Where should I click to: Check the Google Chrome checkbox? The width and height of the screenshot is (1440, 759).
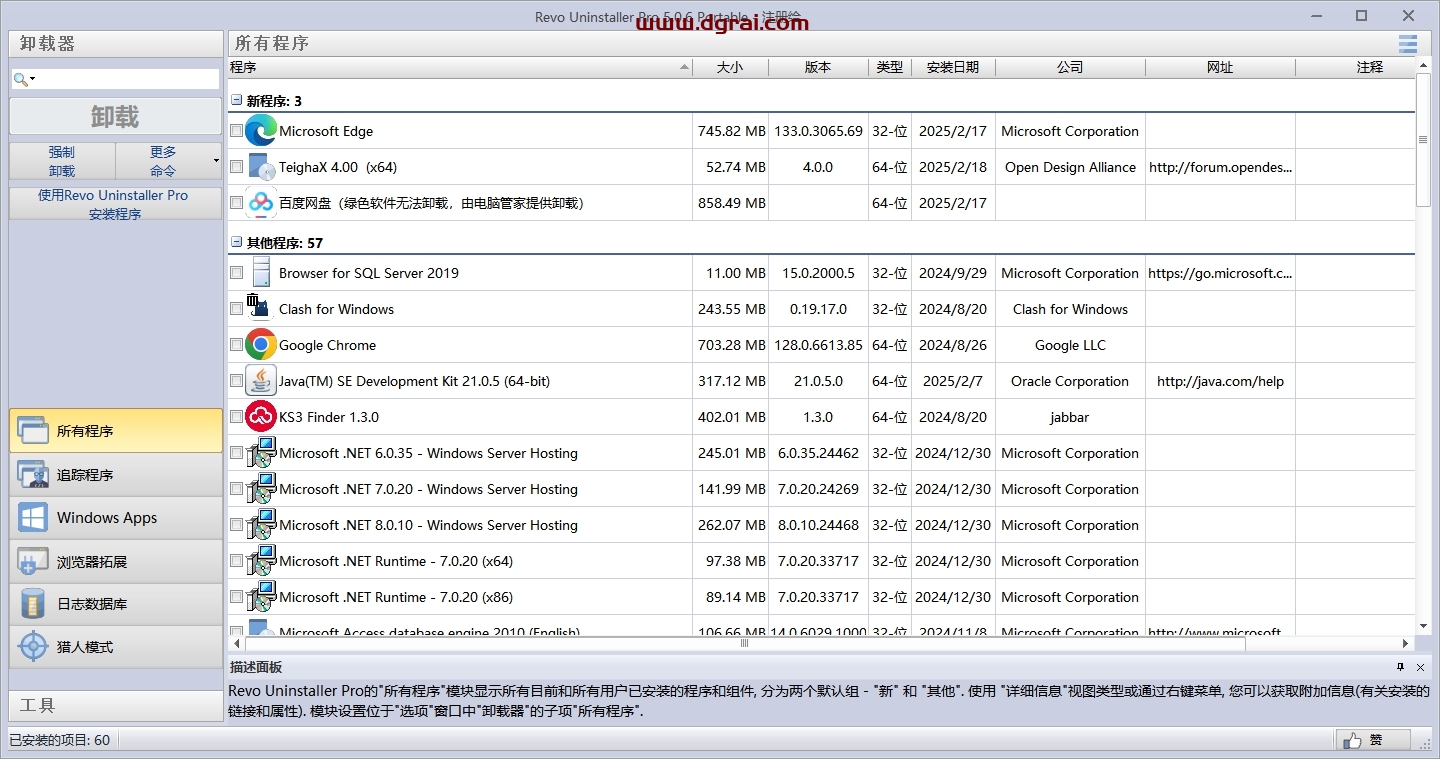tap(236, 345)
